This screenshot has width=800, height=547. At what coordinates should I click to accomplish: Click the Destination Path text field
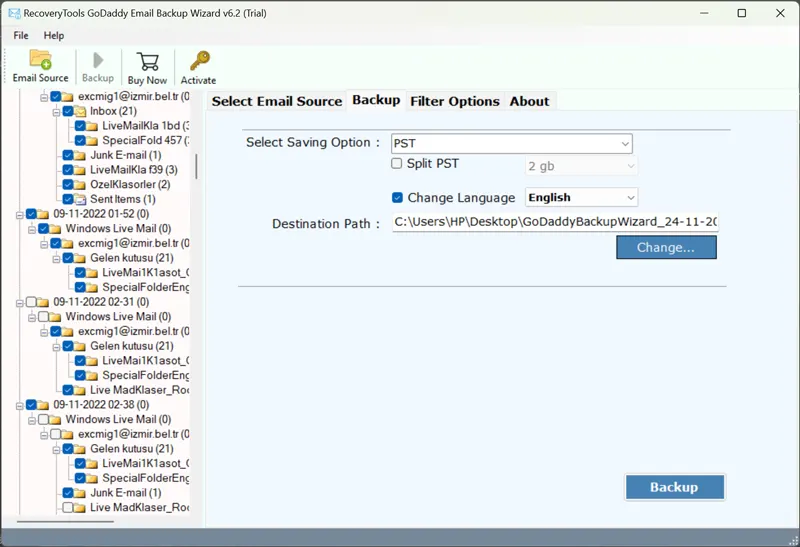coord(554,222)
